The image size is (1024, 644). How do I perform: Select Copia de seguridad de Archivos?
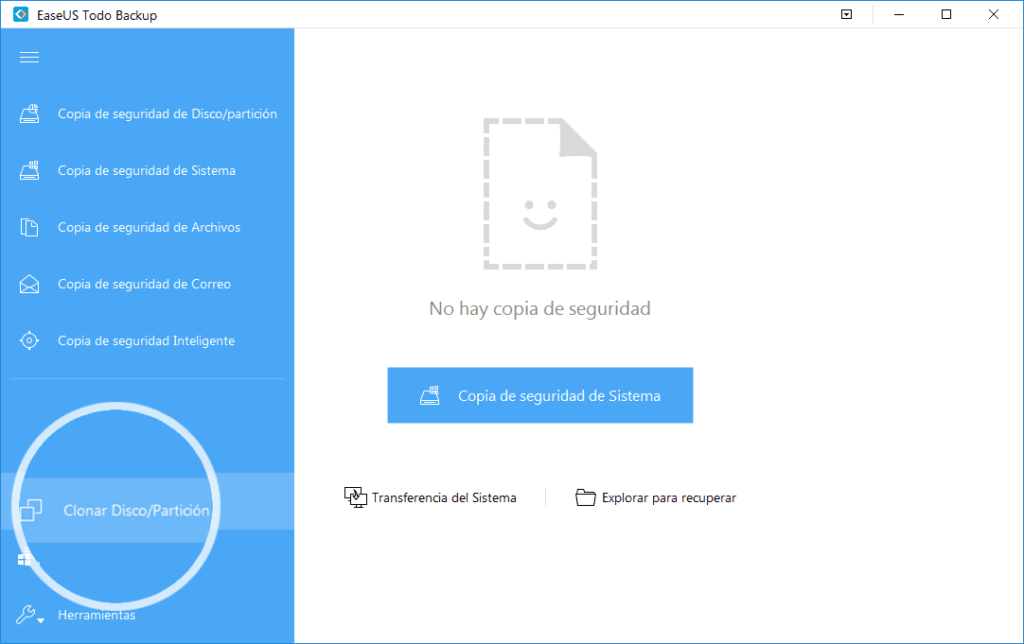[149, 228]
